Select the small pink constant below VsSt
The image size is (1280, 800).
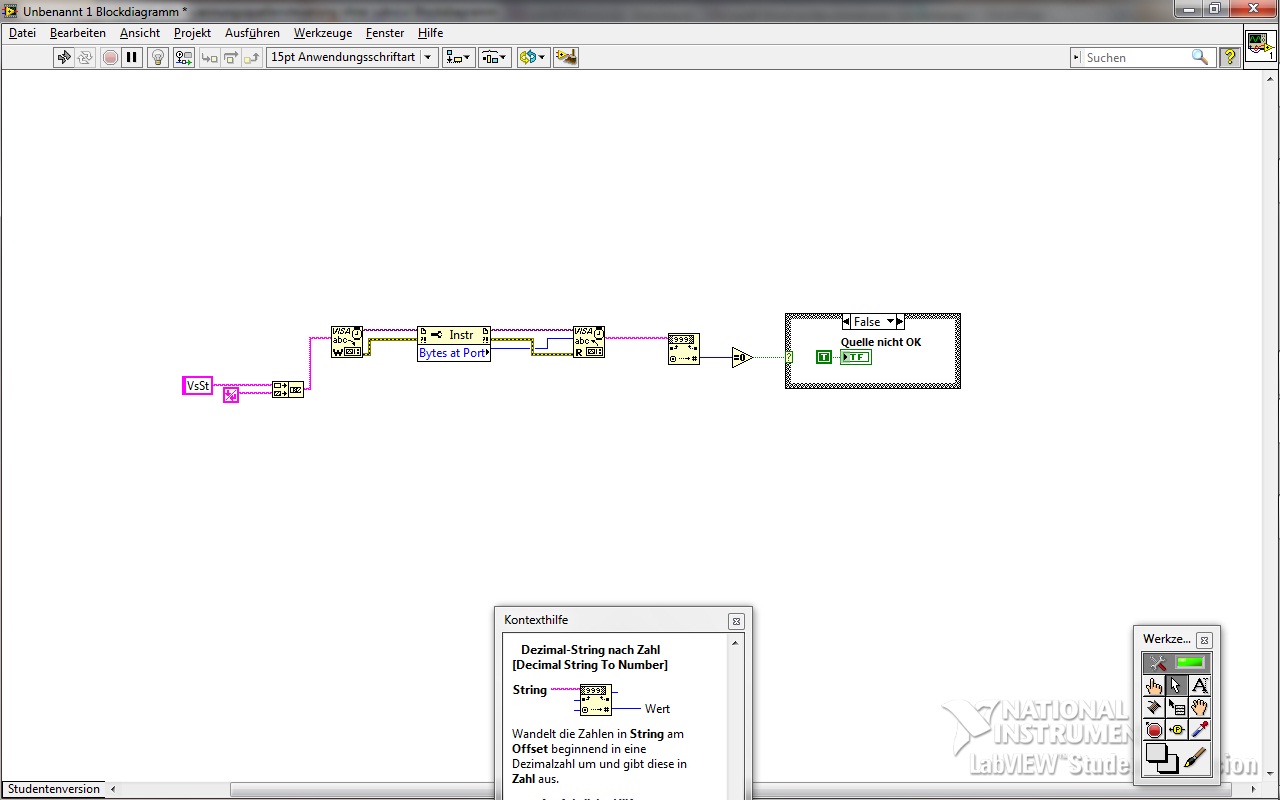point(231,394)
